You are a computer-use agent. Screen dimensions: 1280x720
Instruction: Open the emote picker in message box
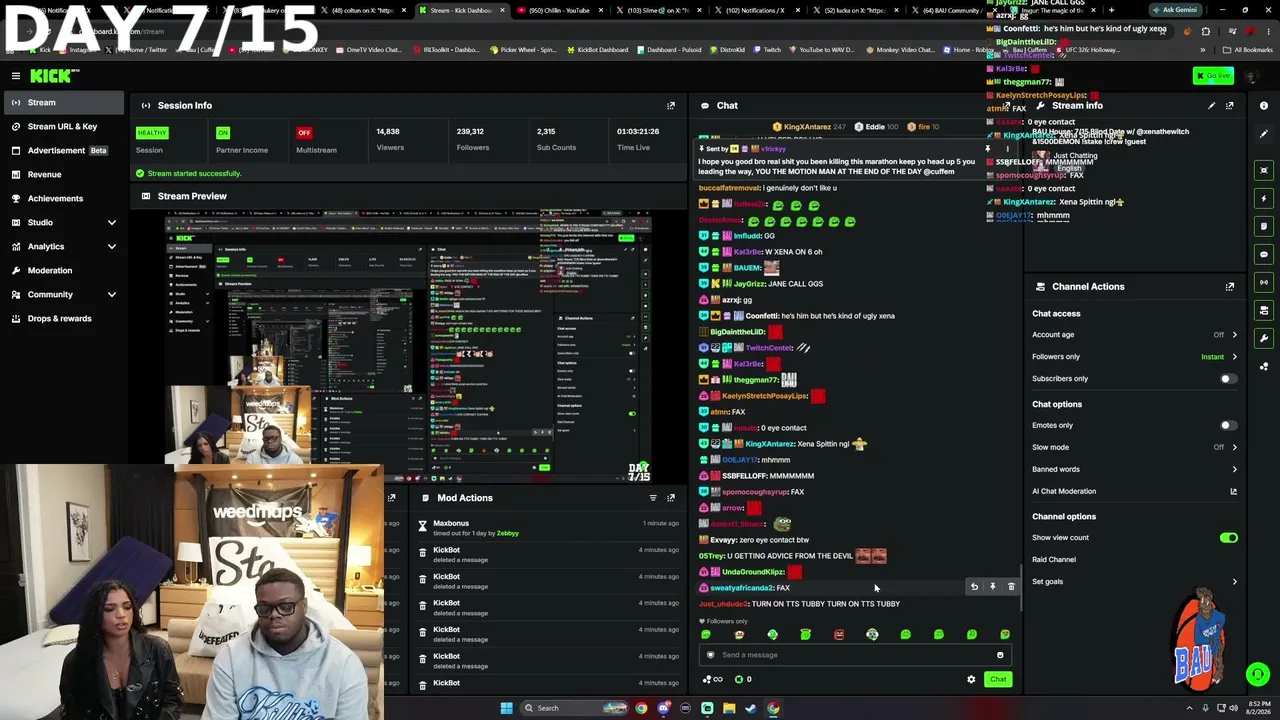1000,655
